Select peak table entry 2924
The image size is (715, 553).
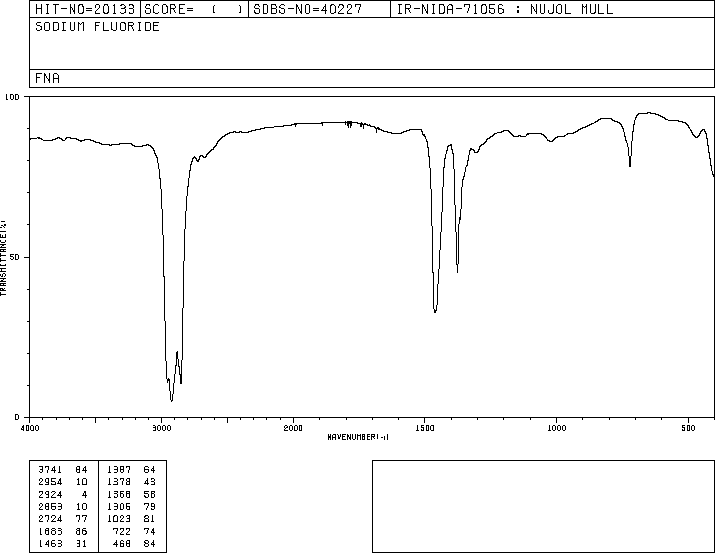pyautogui.click(x=50, y=494)
